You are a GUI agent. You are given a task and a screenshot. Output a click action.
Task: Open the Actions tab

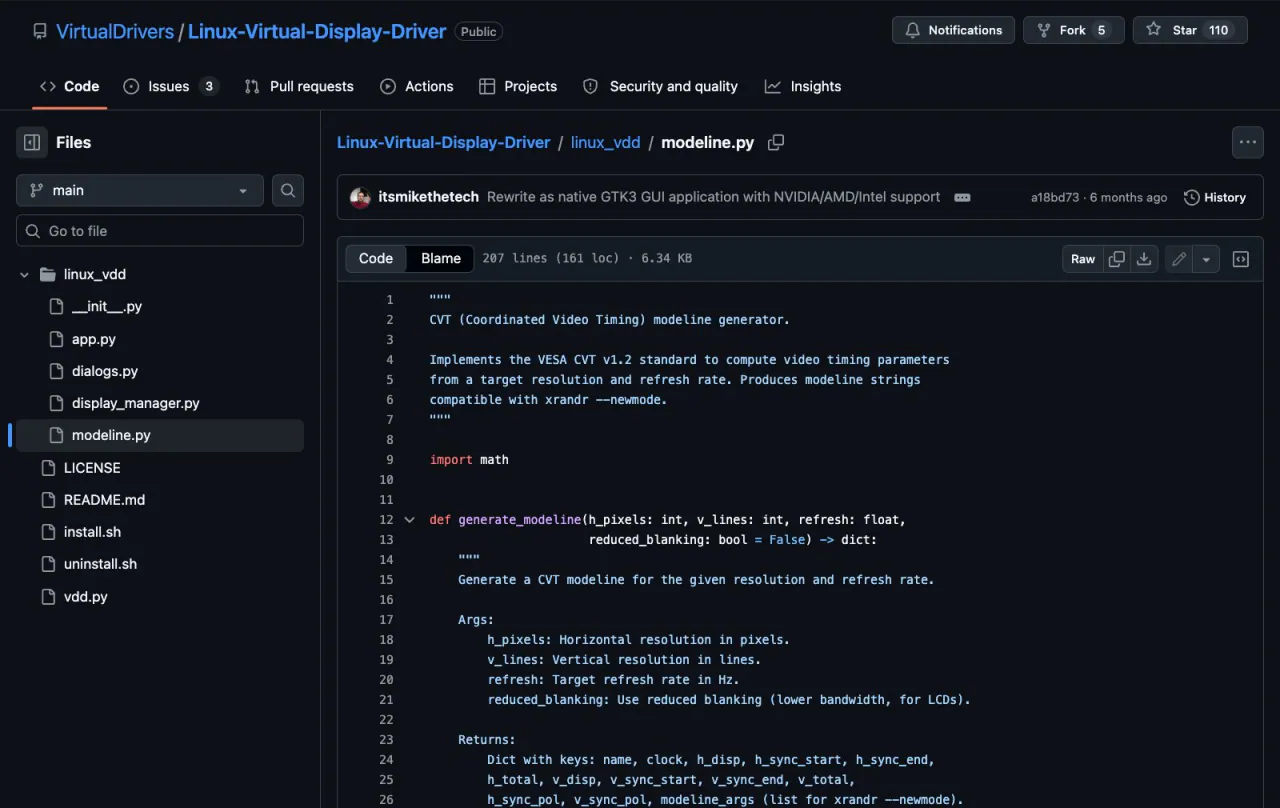pyautogui.click(x=417, y=86)
